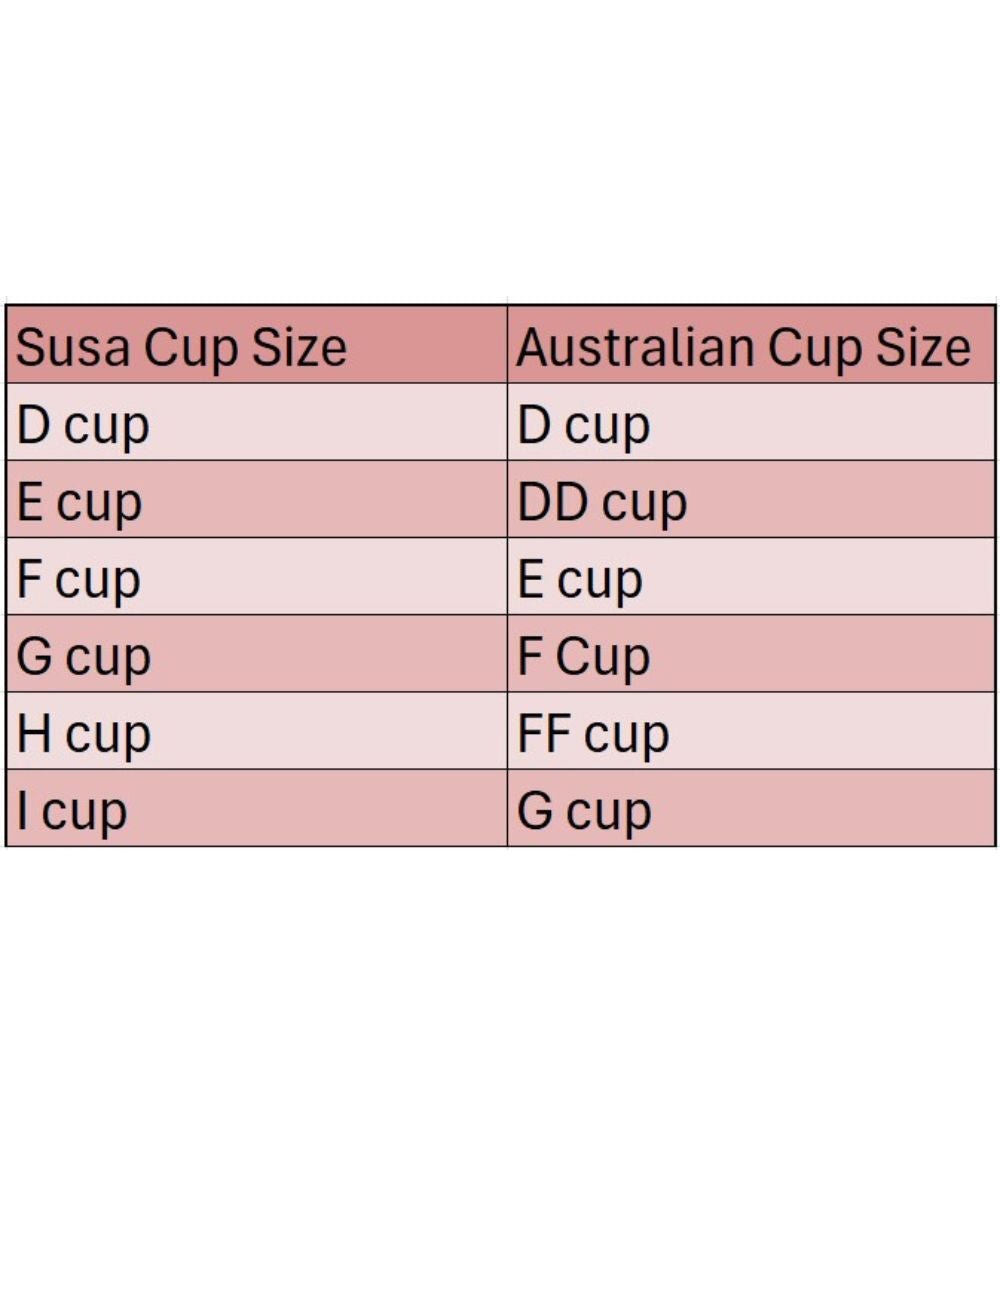Select the Susa F cup cell
1000x1307 pixels.
(x=256, y=577)
